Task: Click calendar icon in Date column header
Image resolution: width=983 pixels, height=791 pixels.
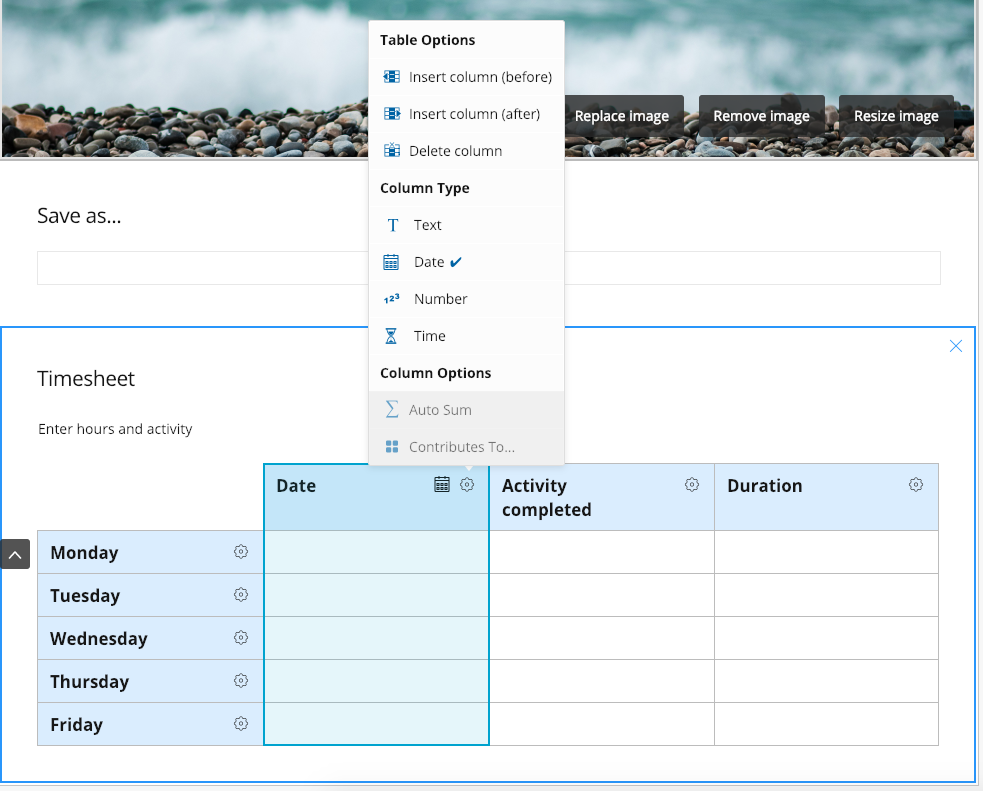Action: (442, 485)
